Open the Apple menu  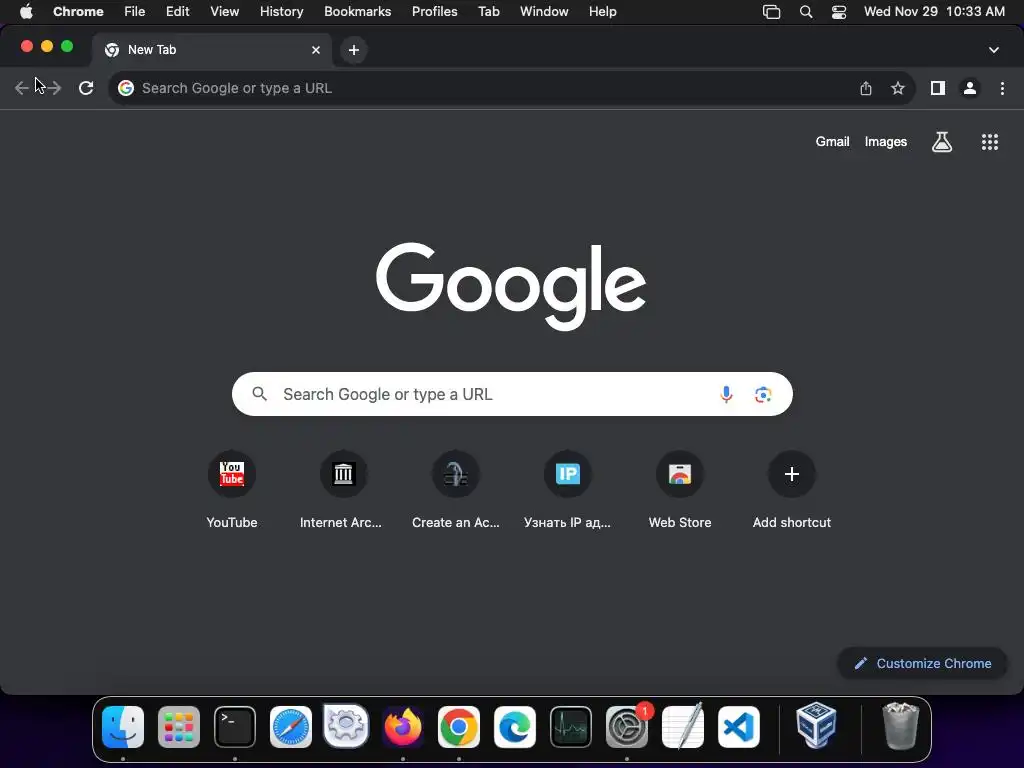click(x=26, y=12)
